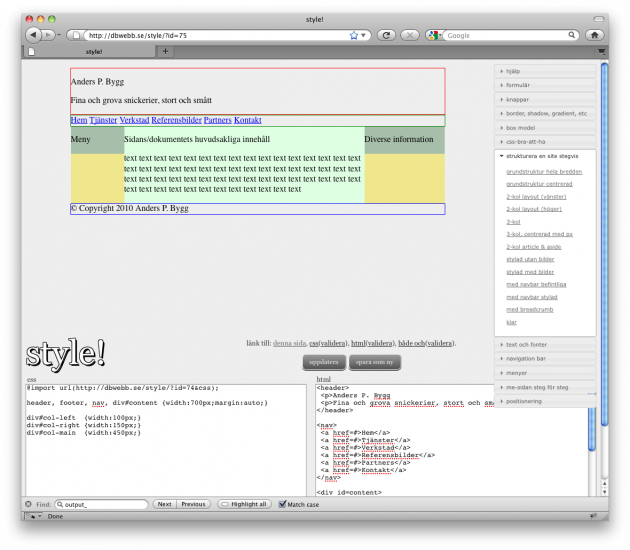Image resolution: width=630 pixels, height=550 pixels.
Task: Toggle the Match case checkbox
Action: pyautogui.click(x=282, y=504)
